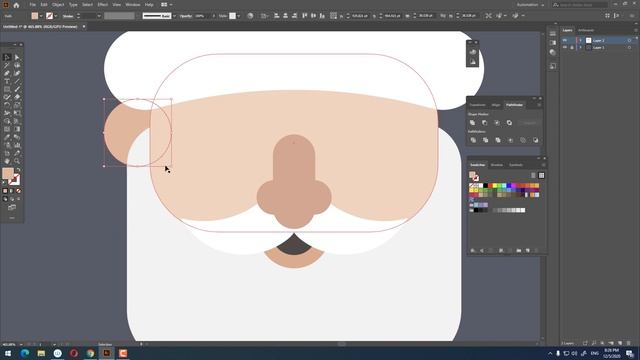Select the Eraser tool
Screen dimensions: 640x360
17,97
